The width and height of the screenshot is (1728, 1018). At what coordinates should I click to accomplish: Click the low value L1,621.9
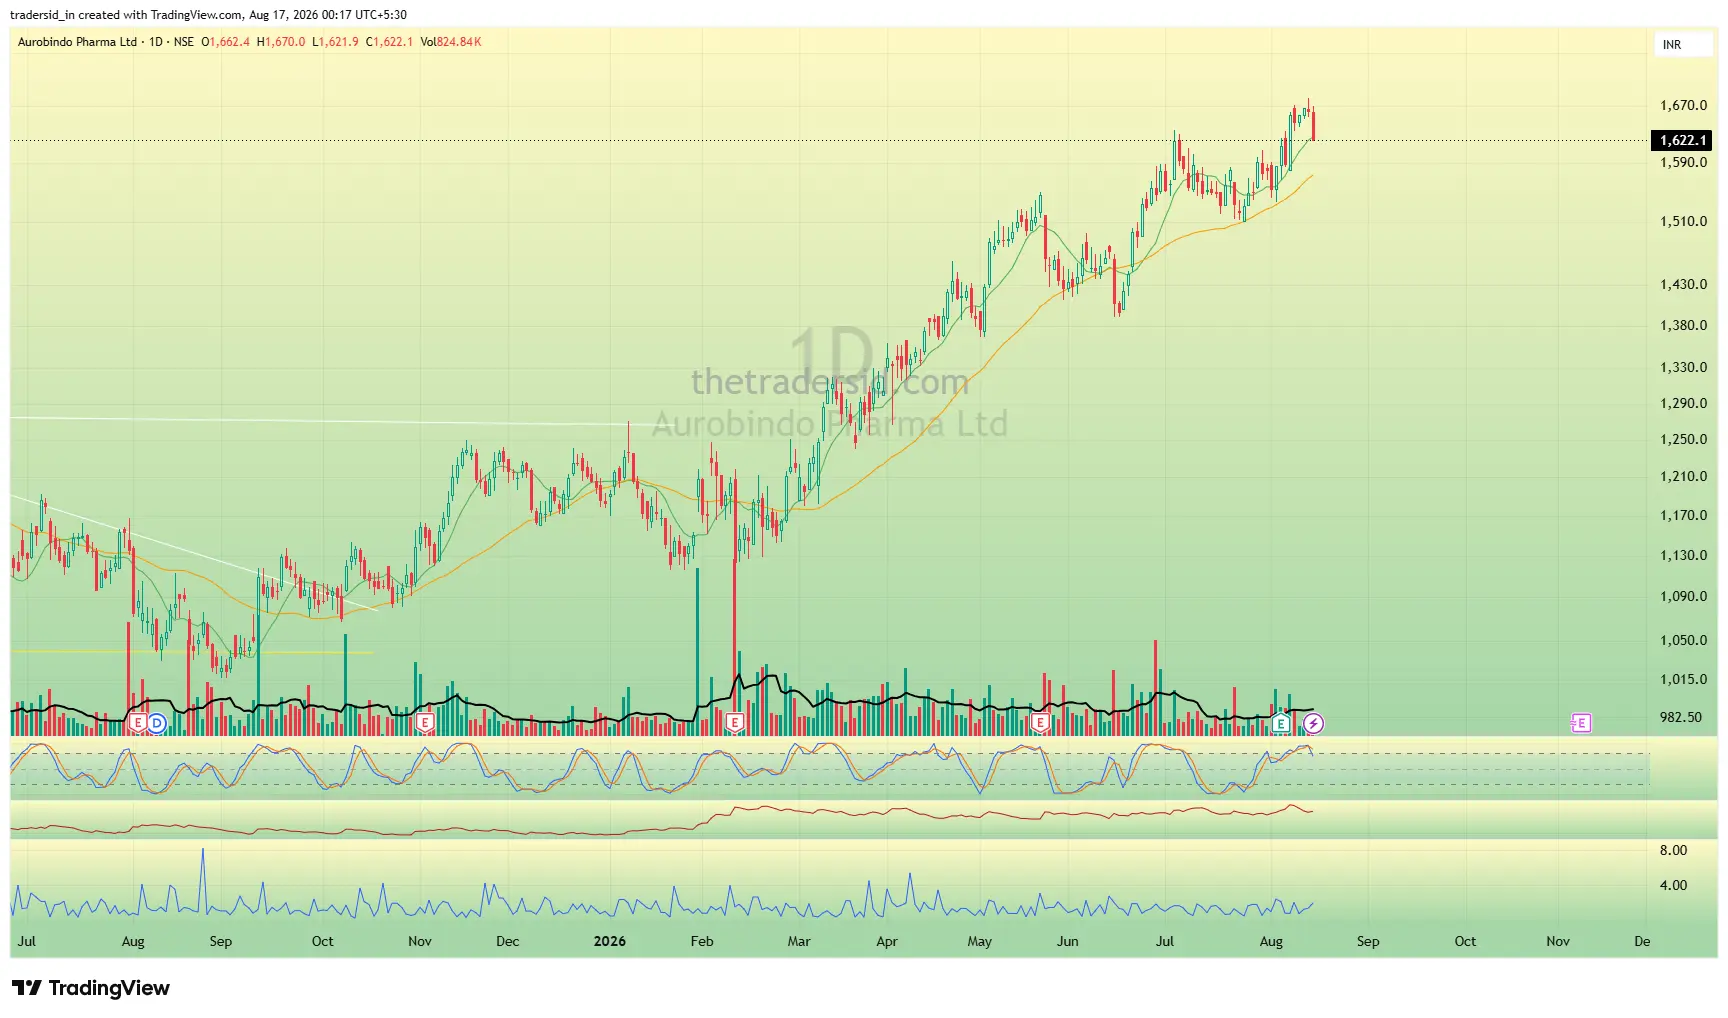(x=335, y=42)
